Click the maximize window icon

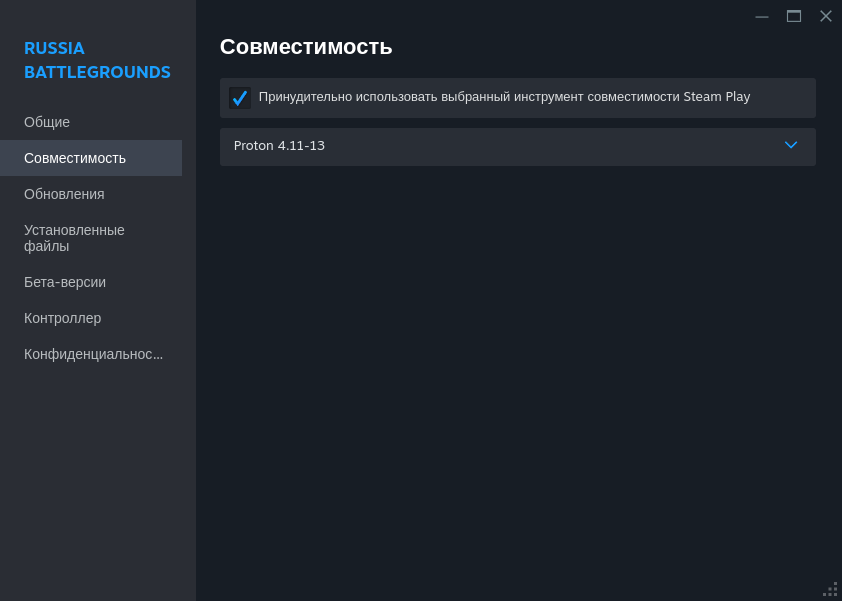tap(794, 16)
